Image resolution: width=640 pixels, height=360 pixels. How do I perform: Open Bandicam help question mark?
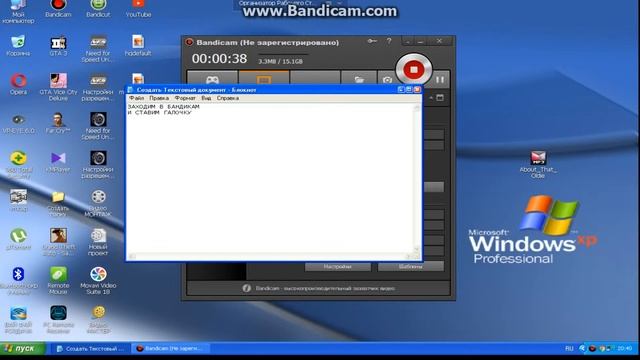389,41
